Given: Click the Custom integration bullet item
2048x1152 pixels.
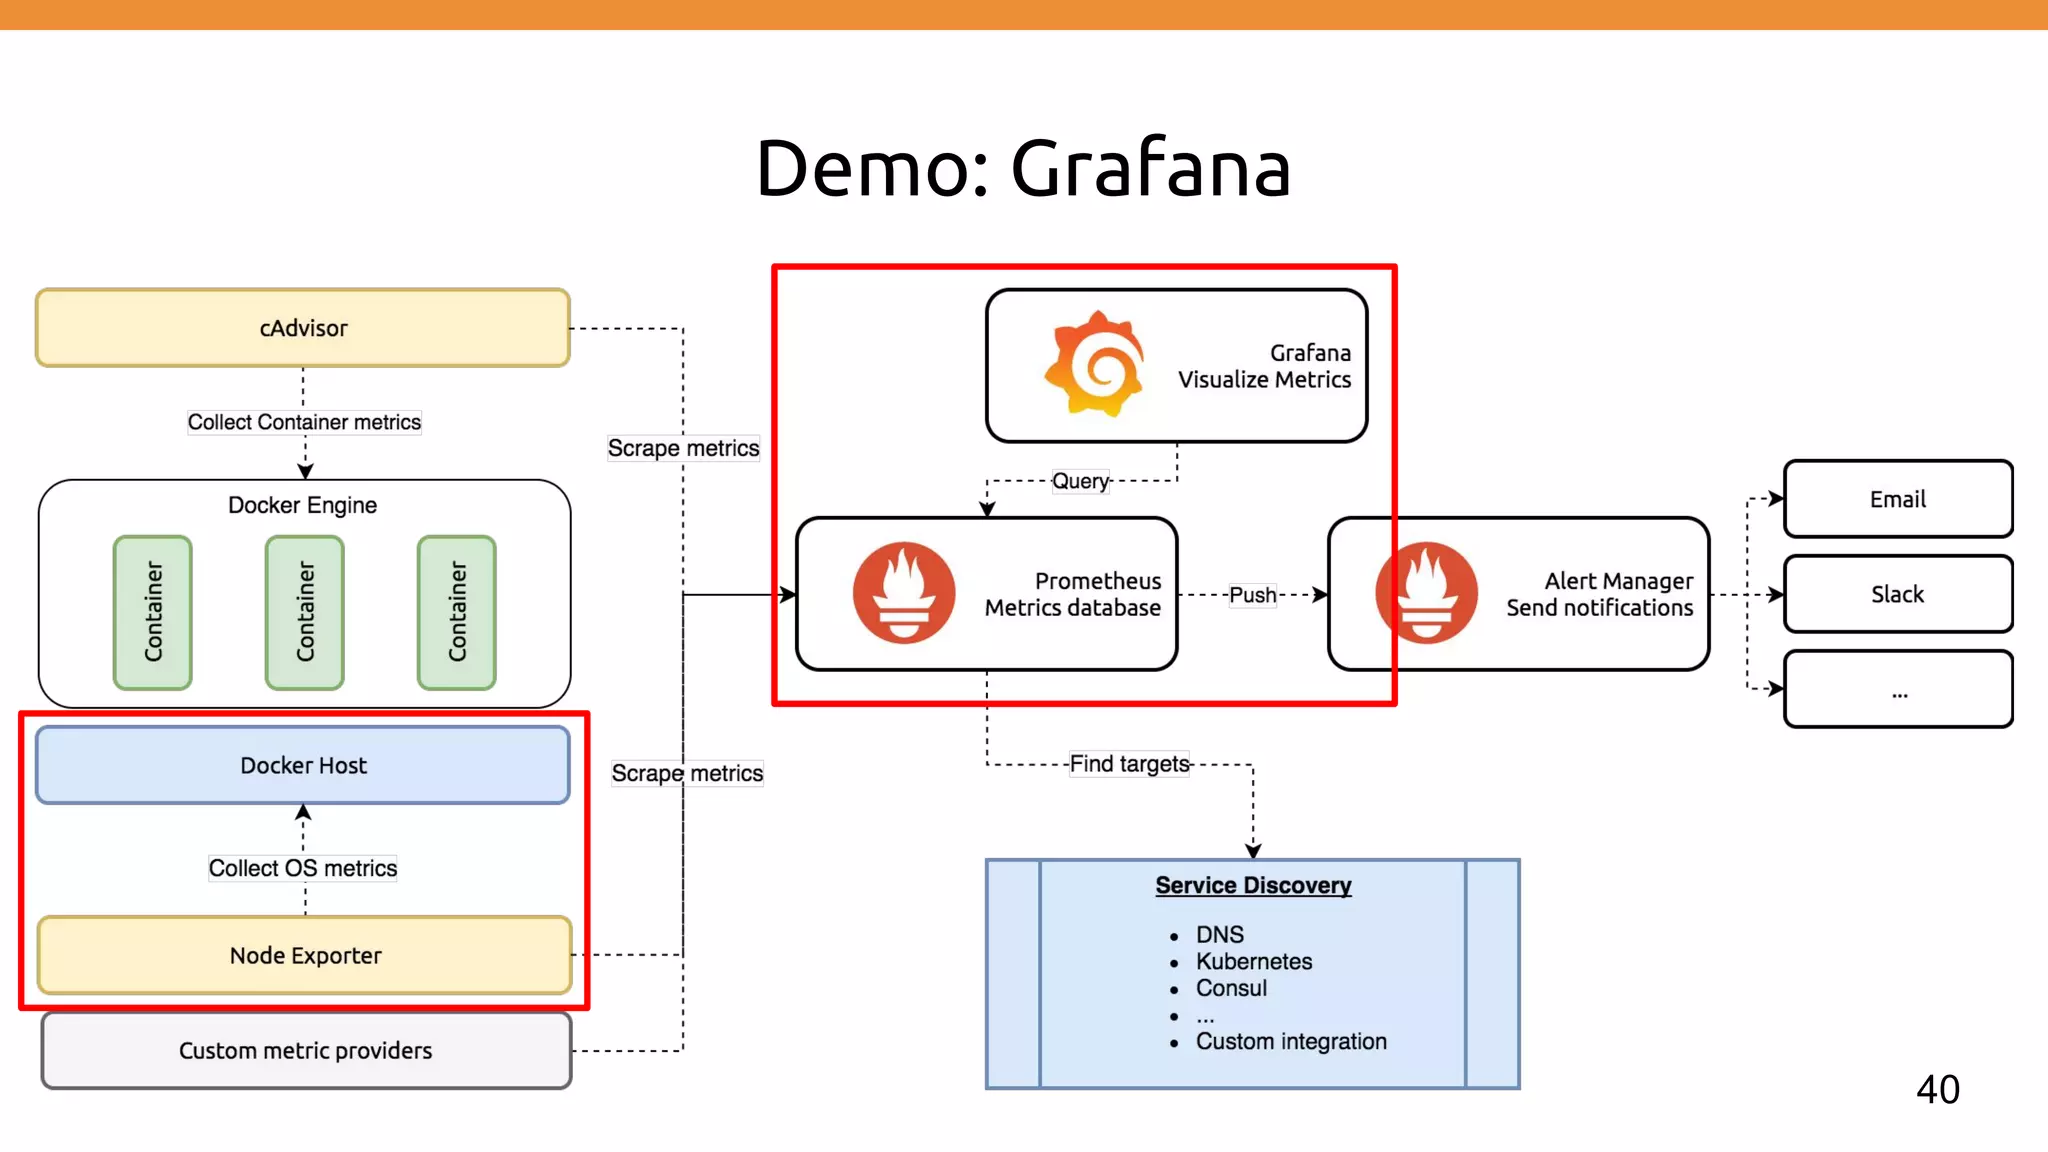Looking at the screenshot, I should coord(1290,1041).
